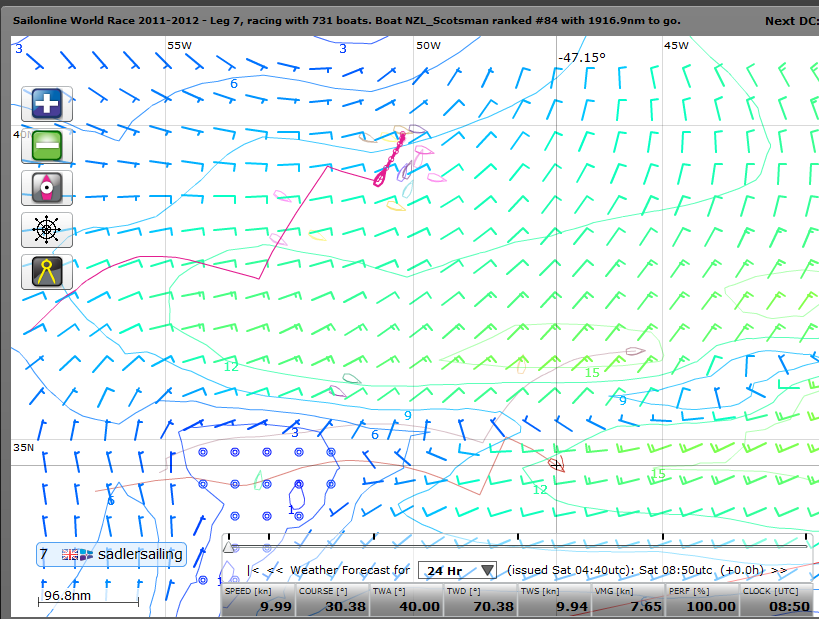Click the COURSE 30.38 readout
The height and width of the screenshot is (619, 819).
332,600
